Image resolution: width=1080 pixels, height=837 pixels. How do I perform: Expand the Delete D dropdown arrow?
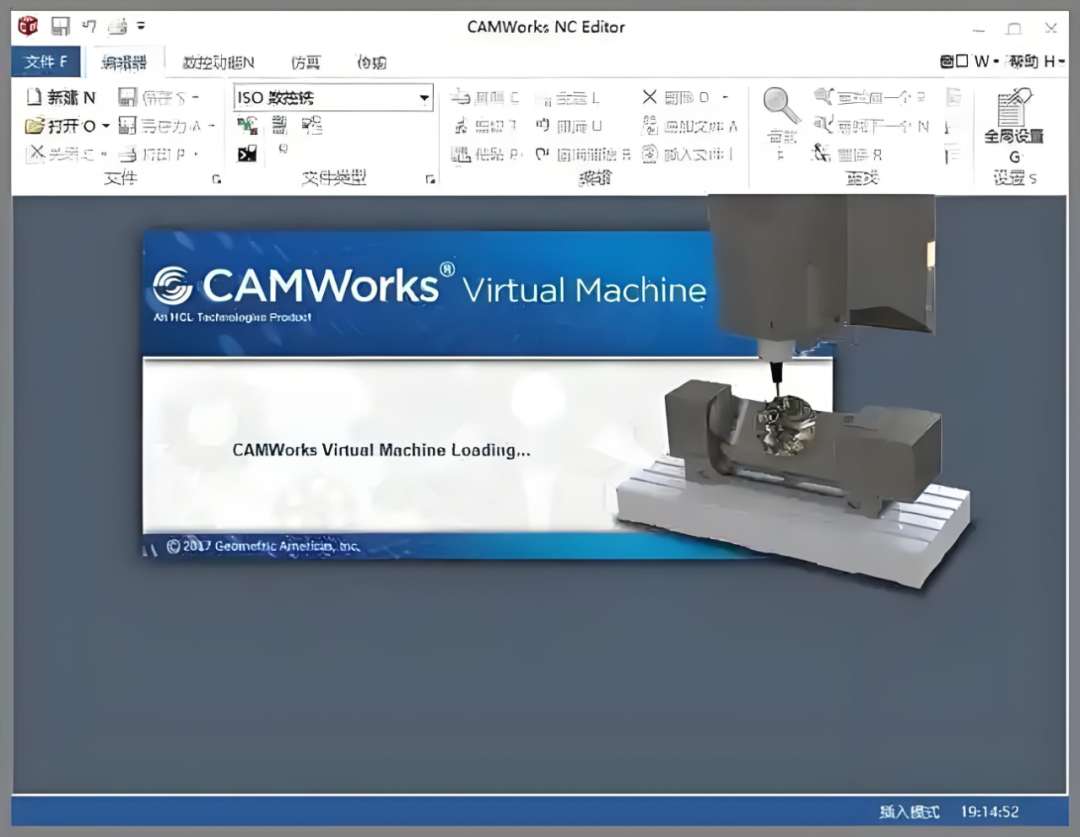[x=725, y=97]
